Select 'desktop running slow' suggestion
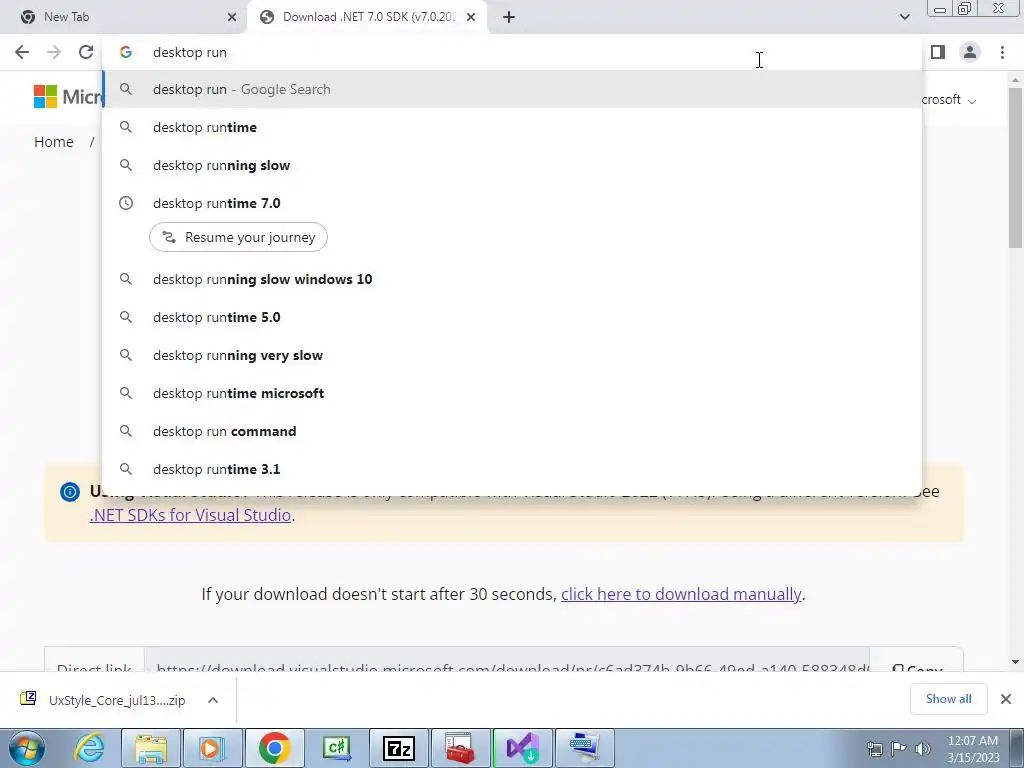Screen dimensions: 1024x768 coord(512,165)
